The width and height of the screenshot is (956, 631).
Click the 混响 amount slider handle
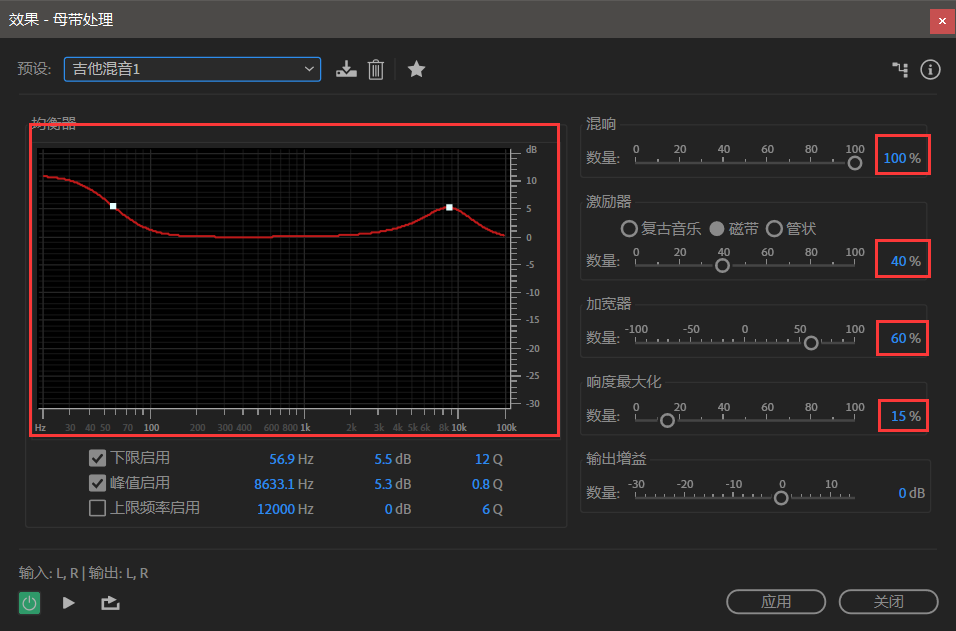click(x=854, y=163)
